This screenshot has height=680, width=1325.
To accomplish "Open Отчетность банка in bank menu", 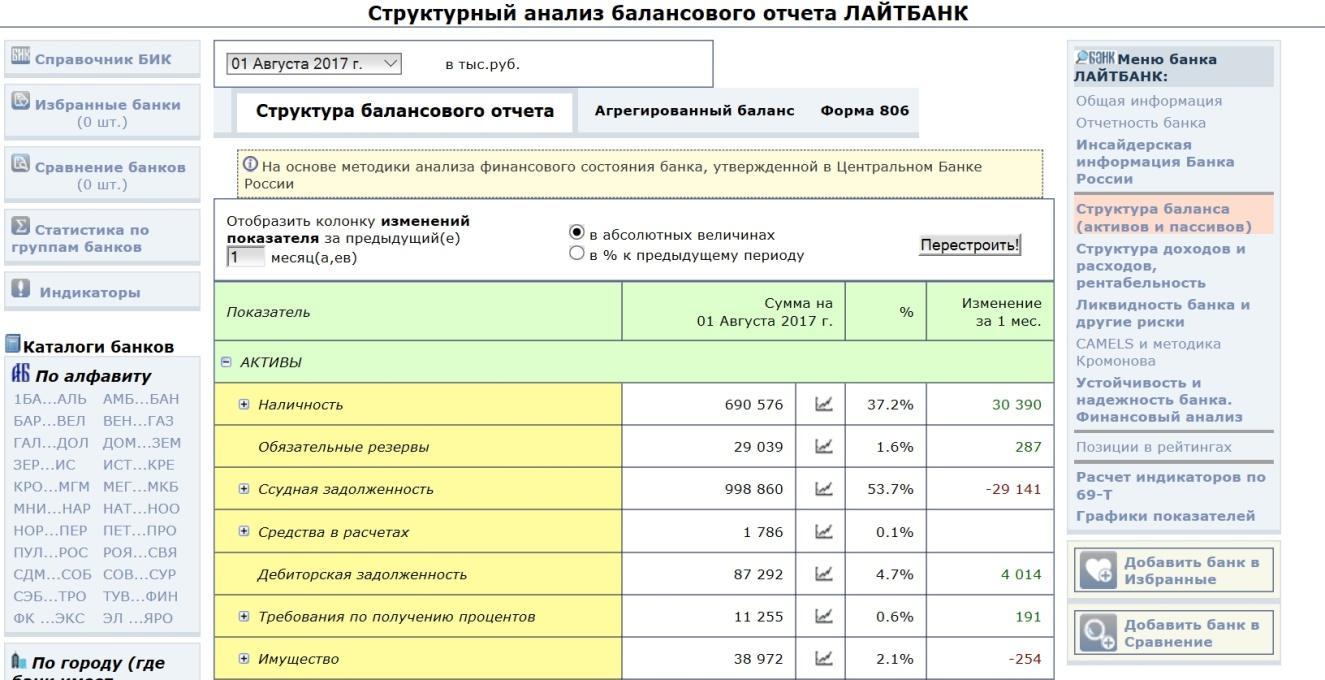I will point(1141,123).
